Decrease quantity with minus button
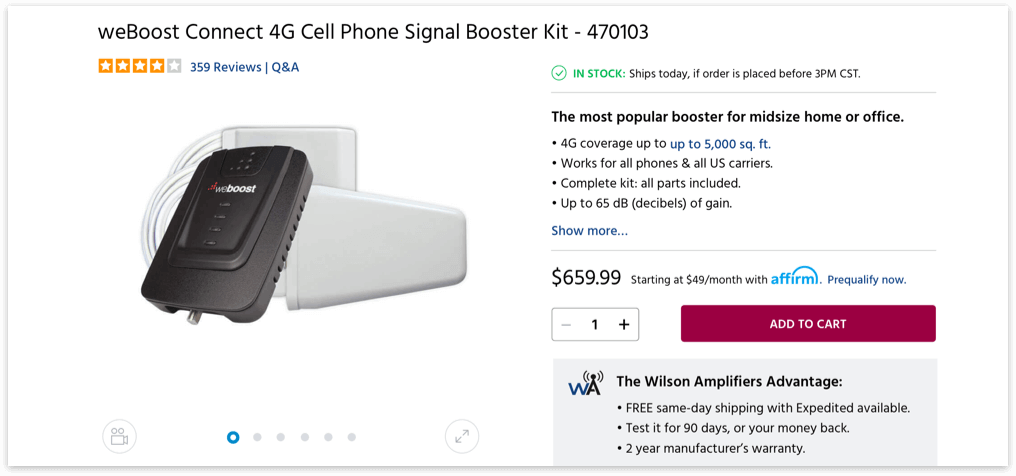This screenshot has width=1016, height=476. tap(567, 324)
